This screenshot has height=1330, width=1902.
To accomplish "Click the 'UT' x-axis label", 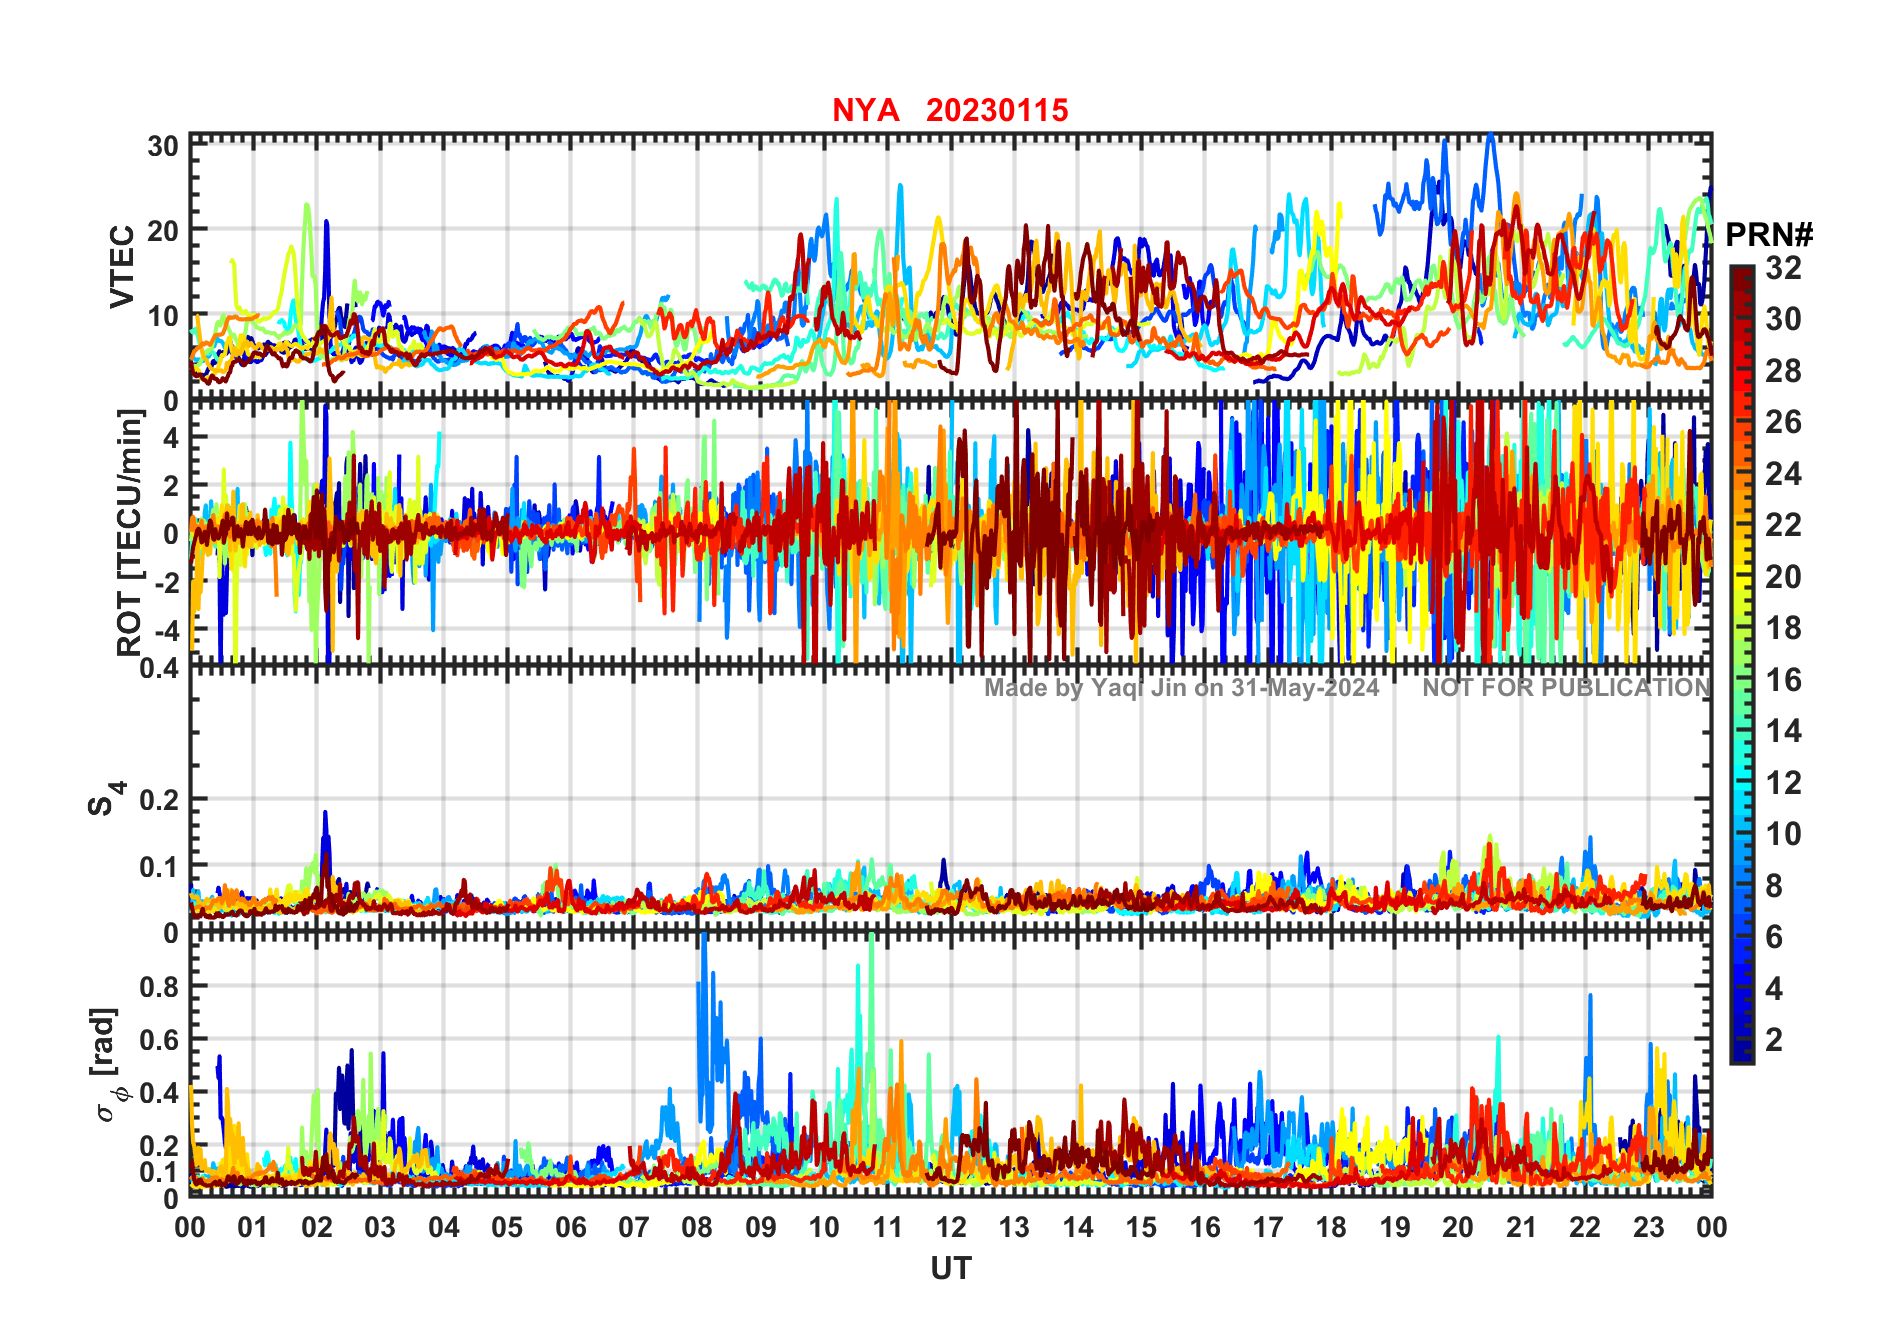I will click(x=951, y=1268).
